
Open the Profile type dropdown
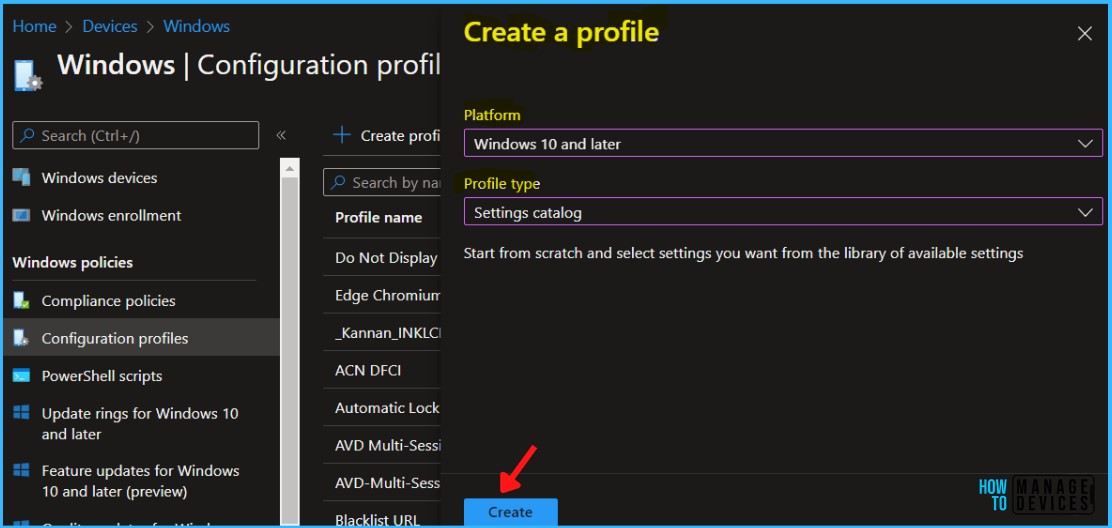tap(783, 212)
